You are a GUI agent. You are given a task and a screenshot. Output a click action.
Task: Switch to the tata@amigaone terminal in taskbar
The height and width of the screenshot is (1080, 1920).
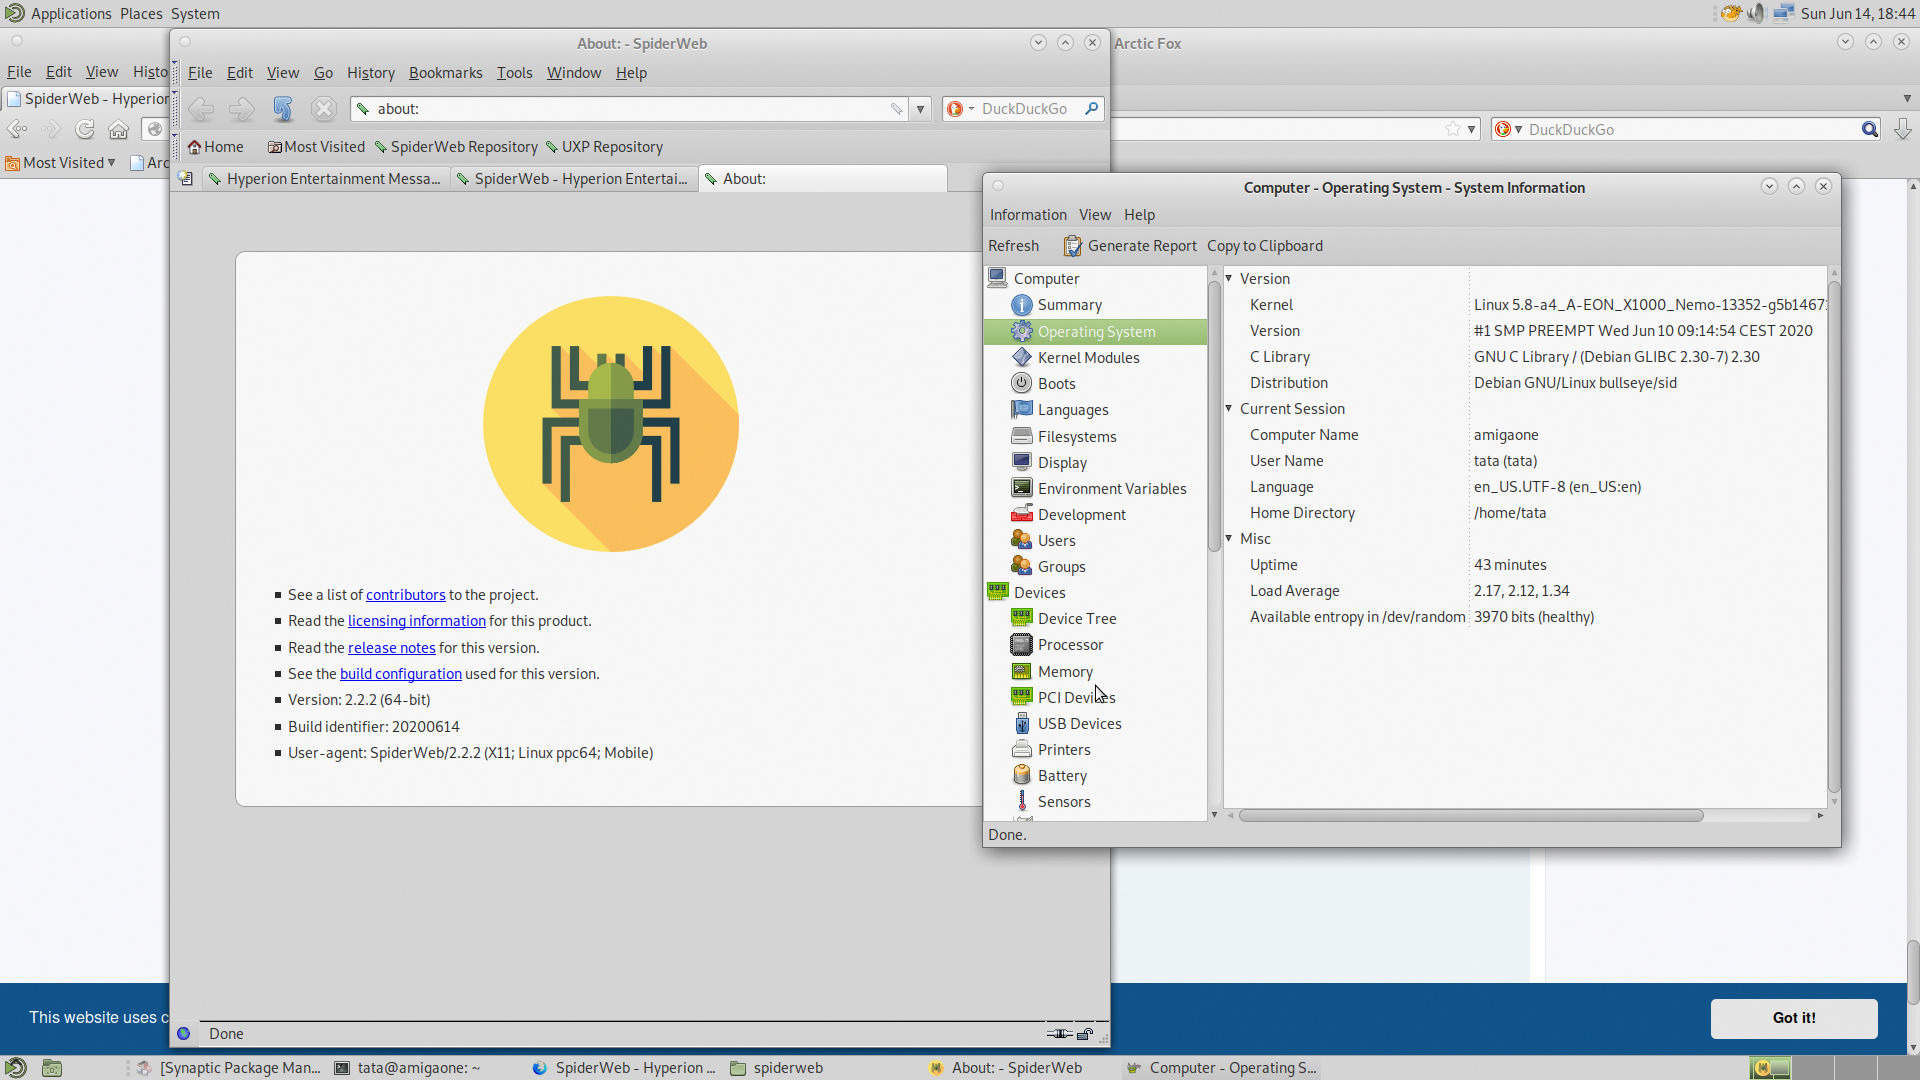pos(407,1068)
